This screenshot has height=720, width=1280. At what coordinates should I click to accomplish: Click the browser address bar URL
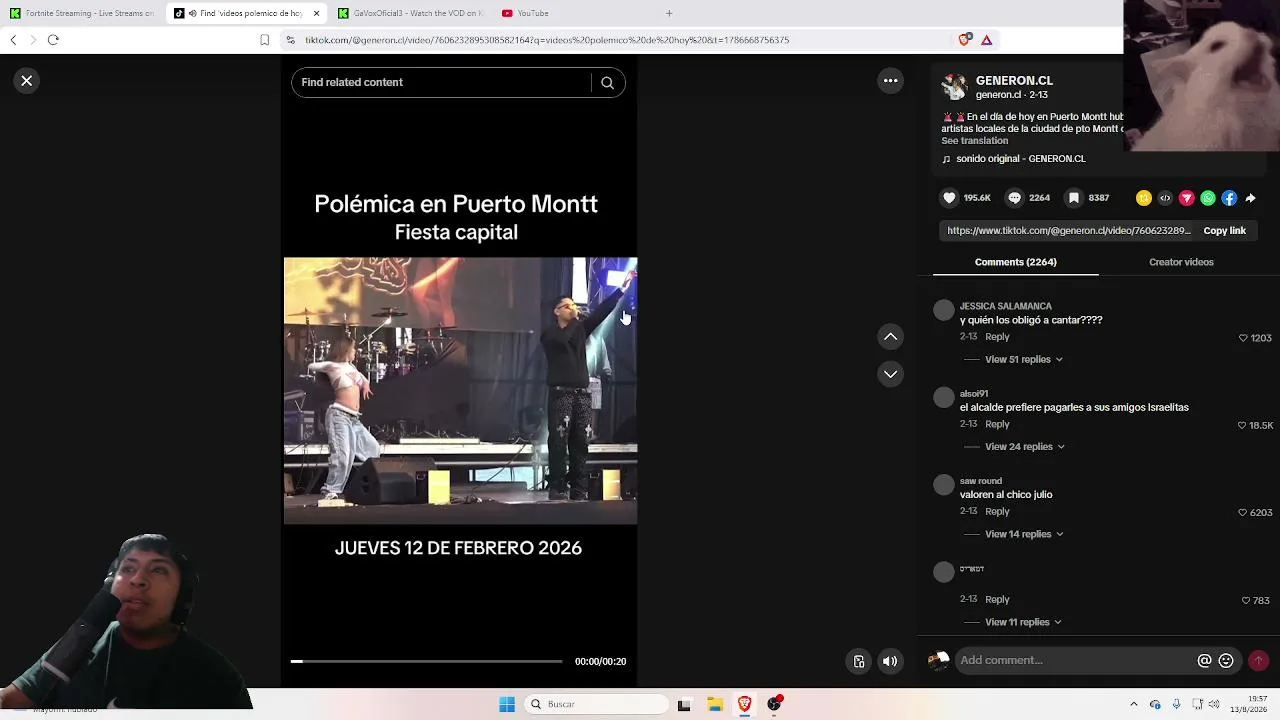click(x=546, y=40)
